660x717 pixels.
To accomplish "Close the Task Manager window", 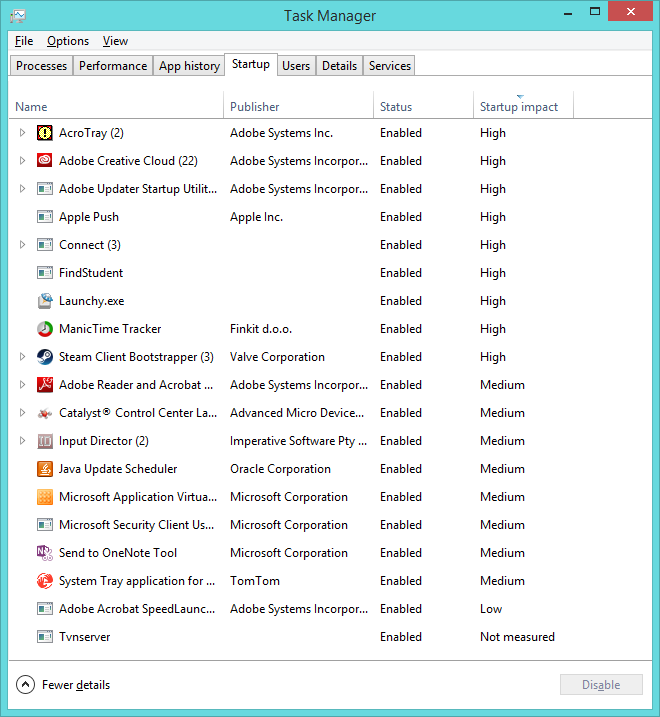I will coord(630,12).
